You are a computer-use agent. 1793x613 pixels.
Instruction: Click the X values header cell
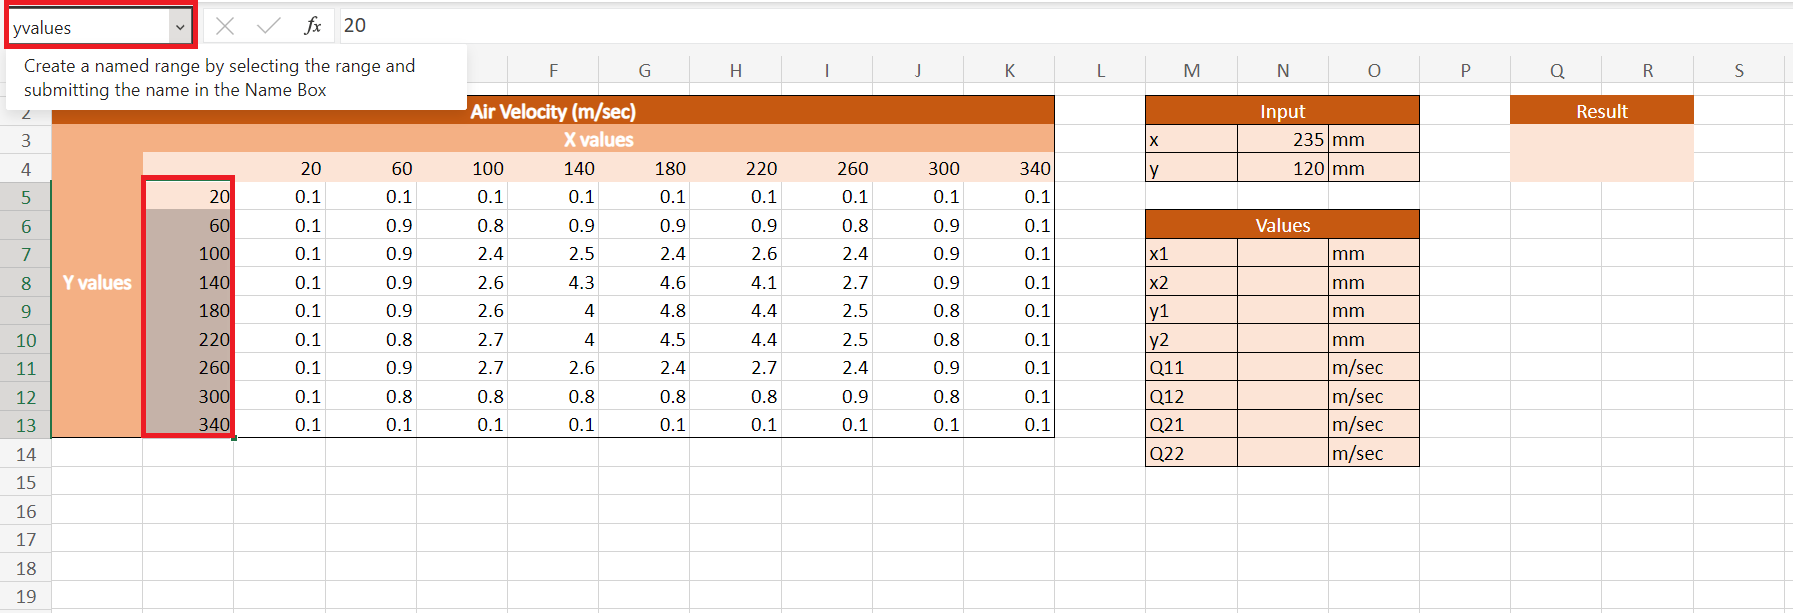[598, 139]
